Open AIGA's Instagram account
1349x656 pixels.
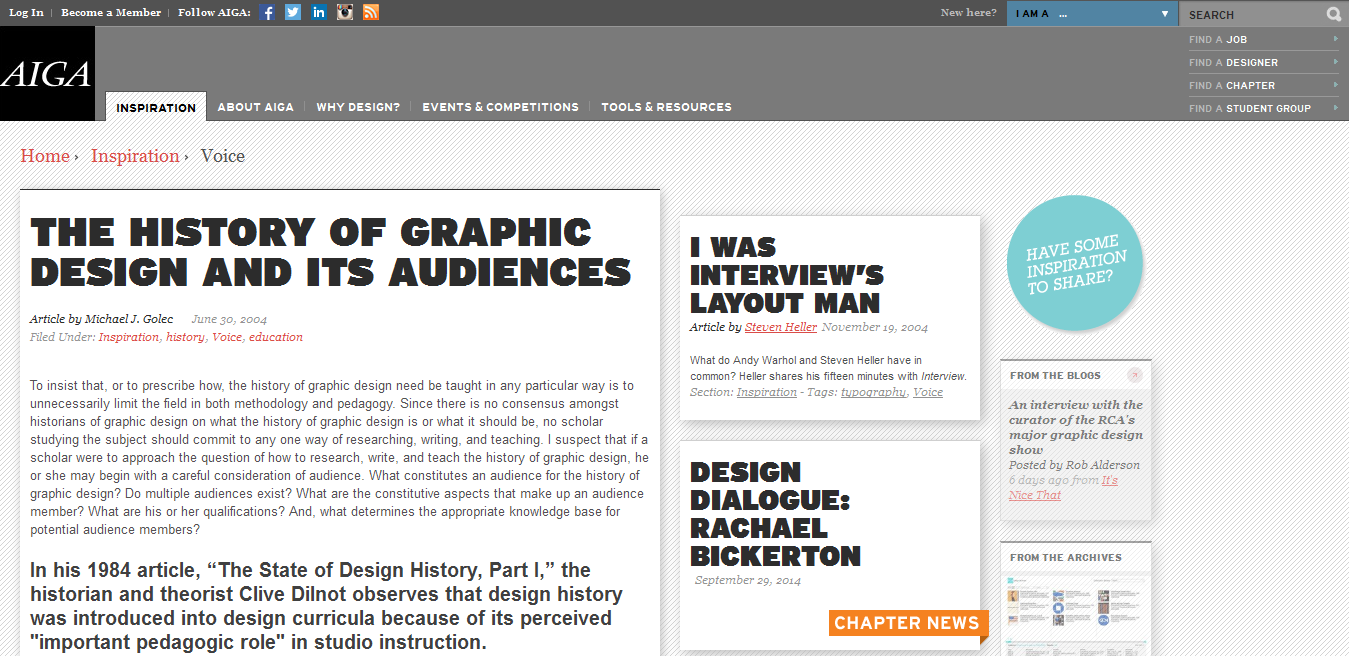tap(344, 12)
